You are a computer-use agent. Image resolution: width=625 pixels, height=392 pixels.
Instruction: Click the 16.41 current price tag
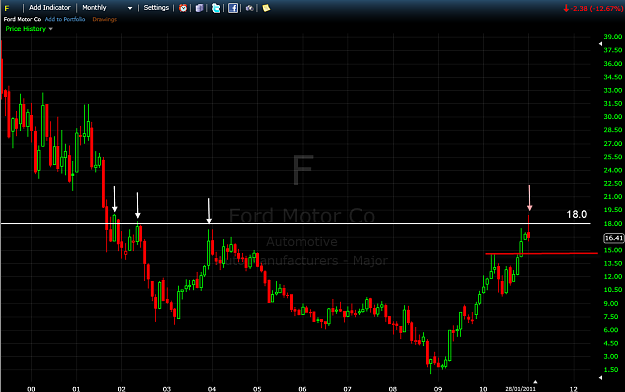[613, 238]
